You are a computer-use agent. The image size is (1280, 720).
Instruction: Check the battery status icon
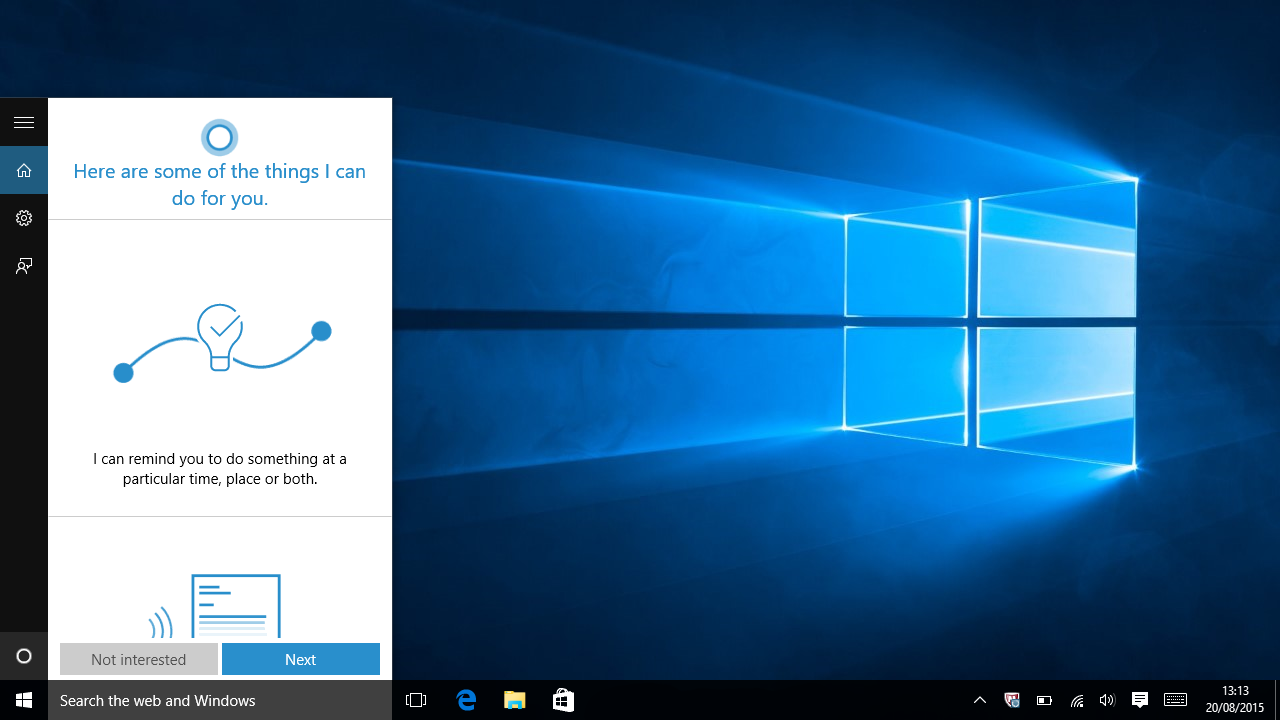(1044, 700)
